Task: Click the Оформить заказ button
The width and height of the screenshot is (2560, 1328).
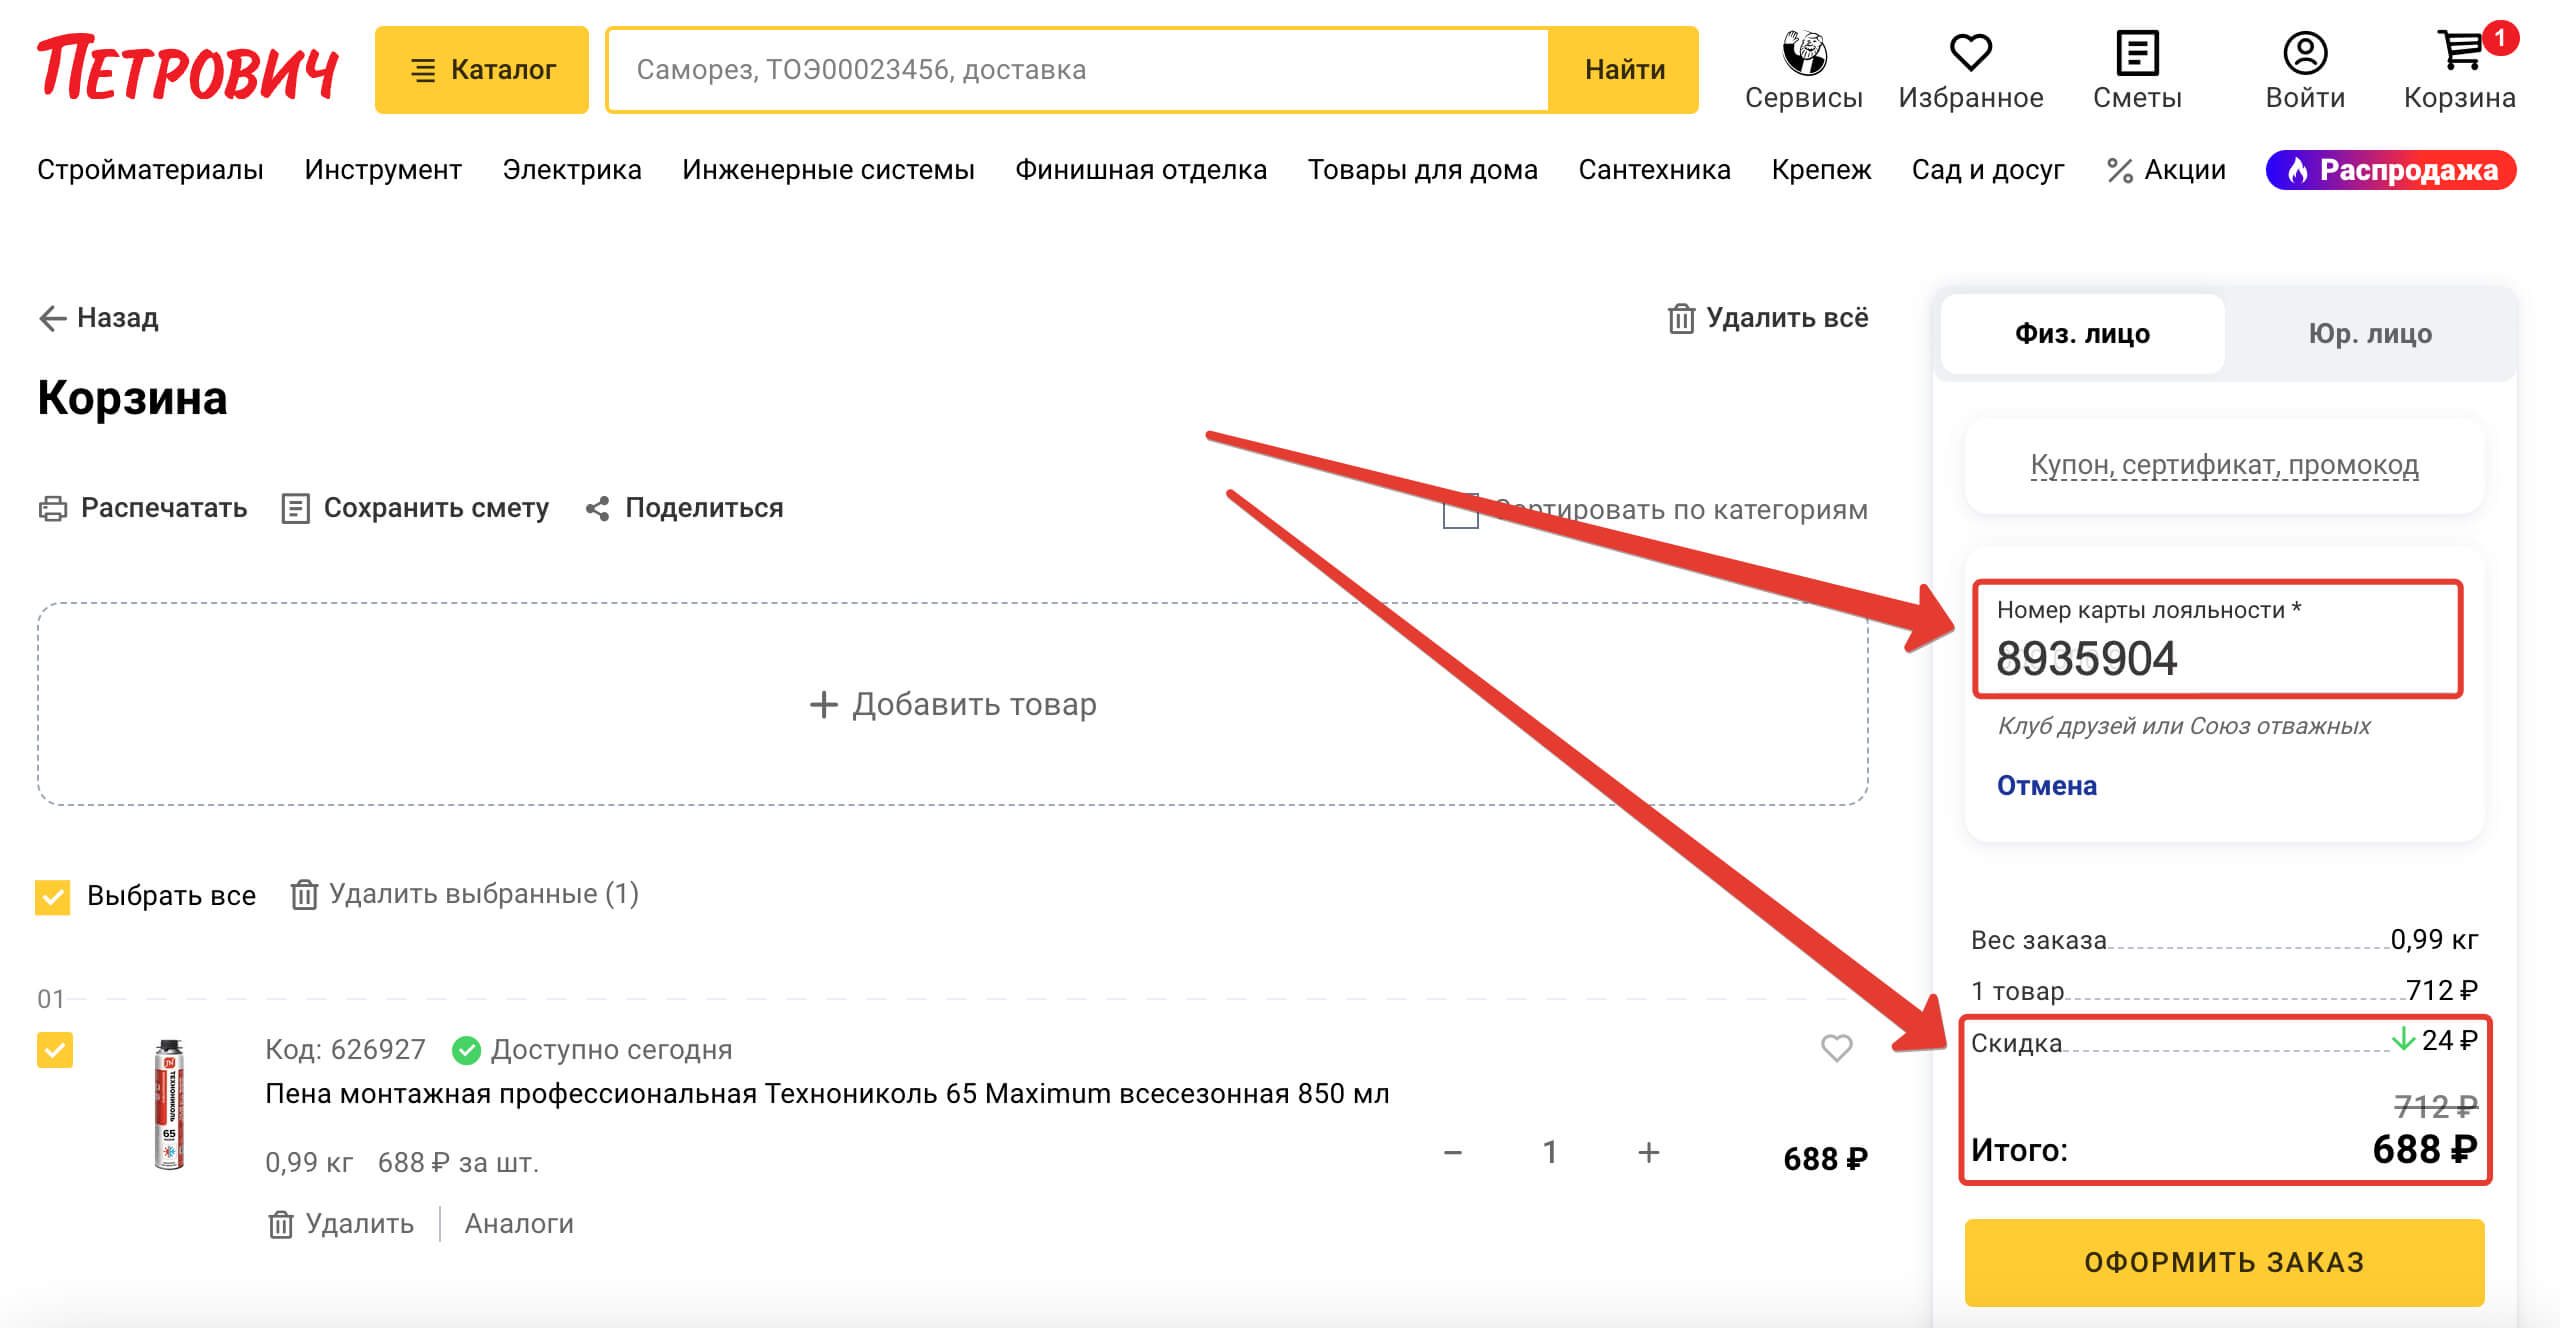Action: pyautogui.click(x=2222, y=1262)
